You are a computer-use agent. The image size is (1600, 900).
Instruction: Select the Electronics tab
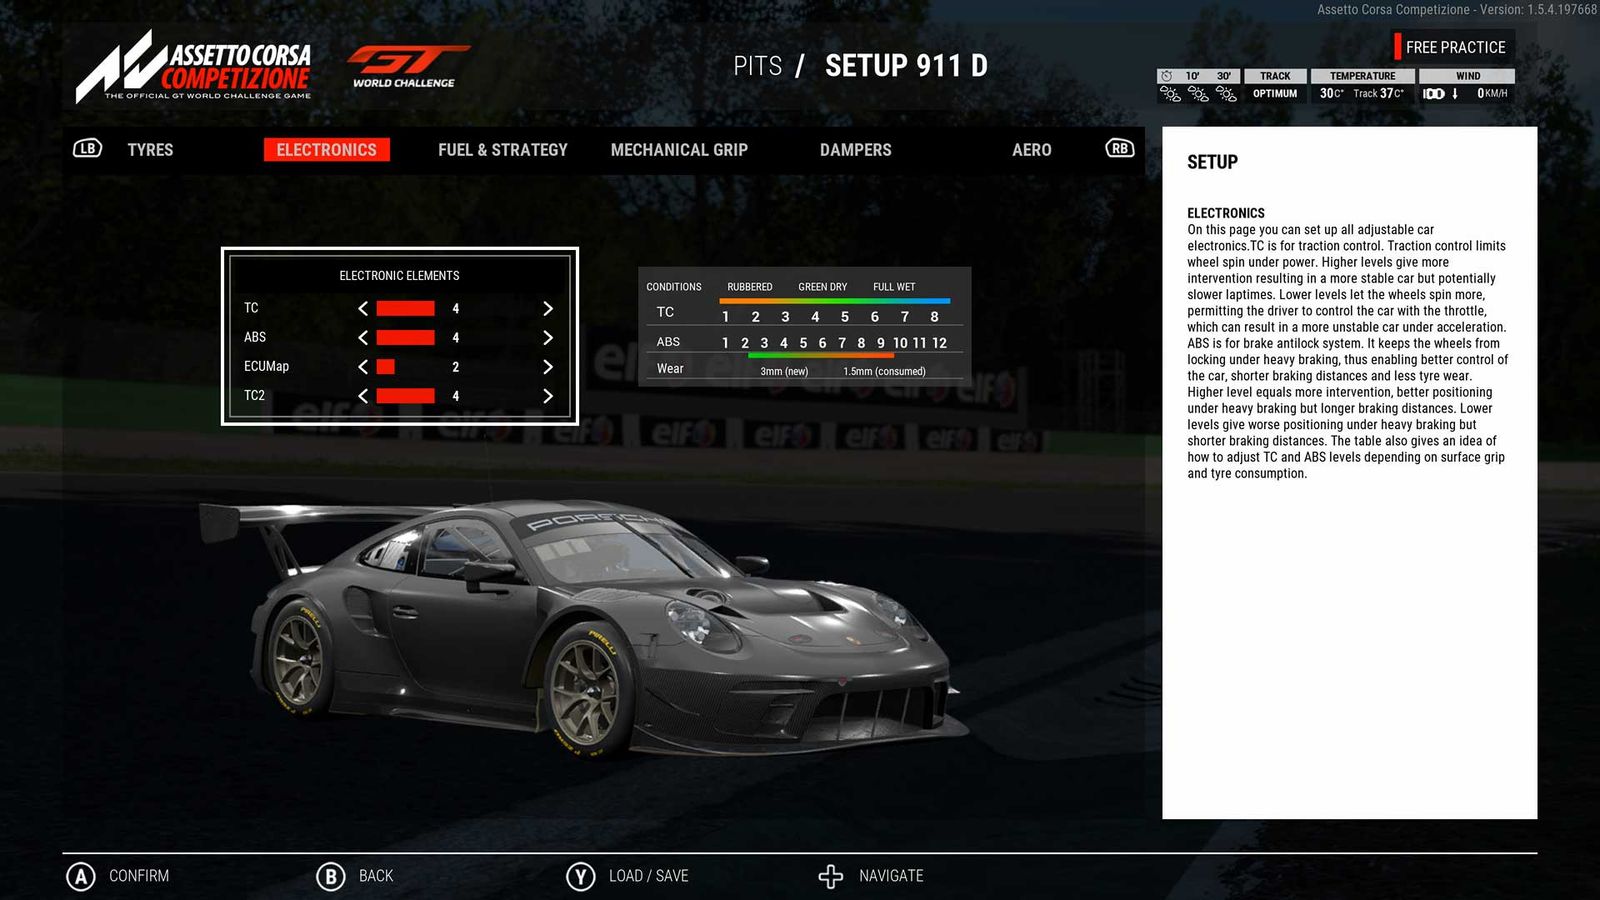pos(327,150)
